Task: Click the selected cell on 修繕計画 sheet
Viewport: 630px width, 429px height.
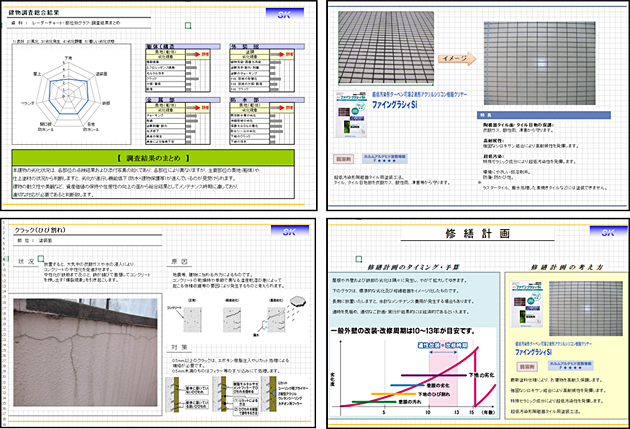Action: tap(359, 259)
